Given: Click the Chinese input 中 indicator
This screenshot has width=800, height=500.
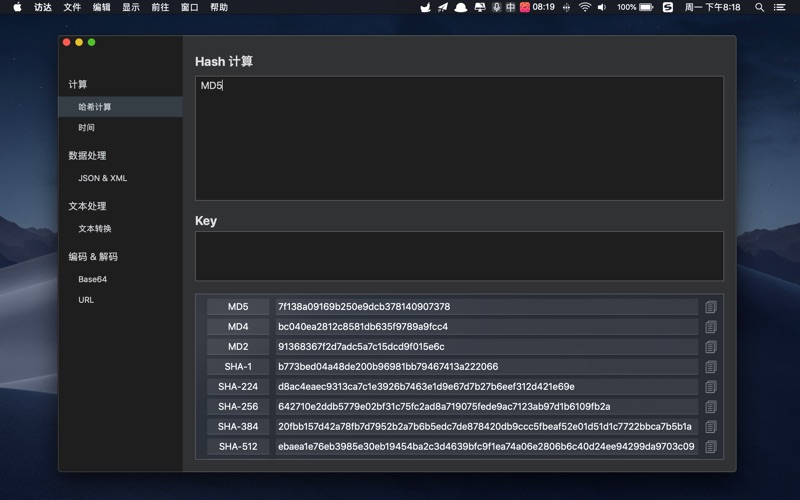Looking at the screenshot, I should (x=510, y=7).
